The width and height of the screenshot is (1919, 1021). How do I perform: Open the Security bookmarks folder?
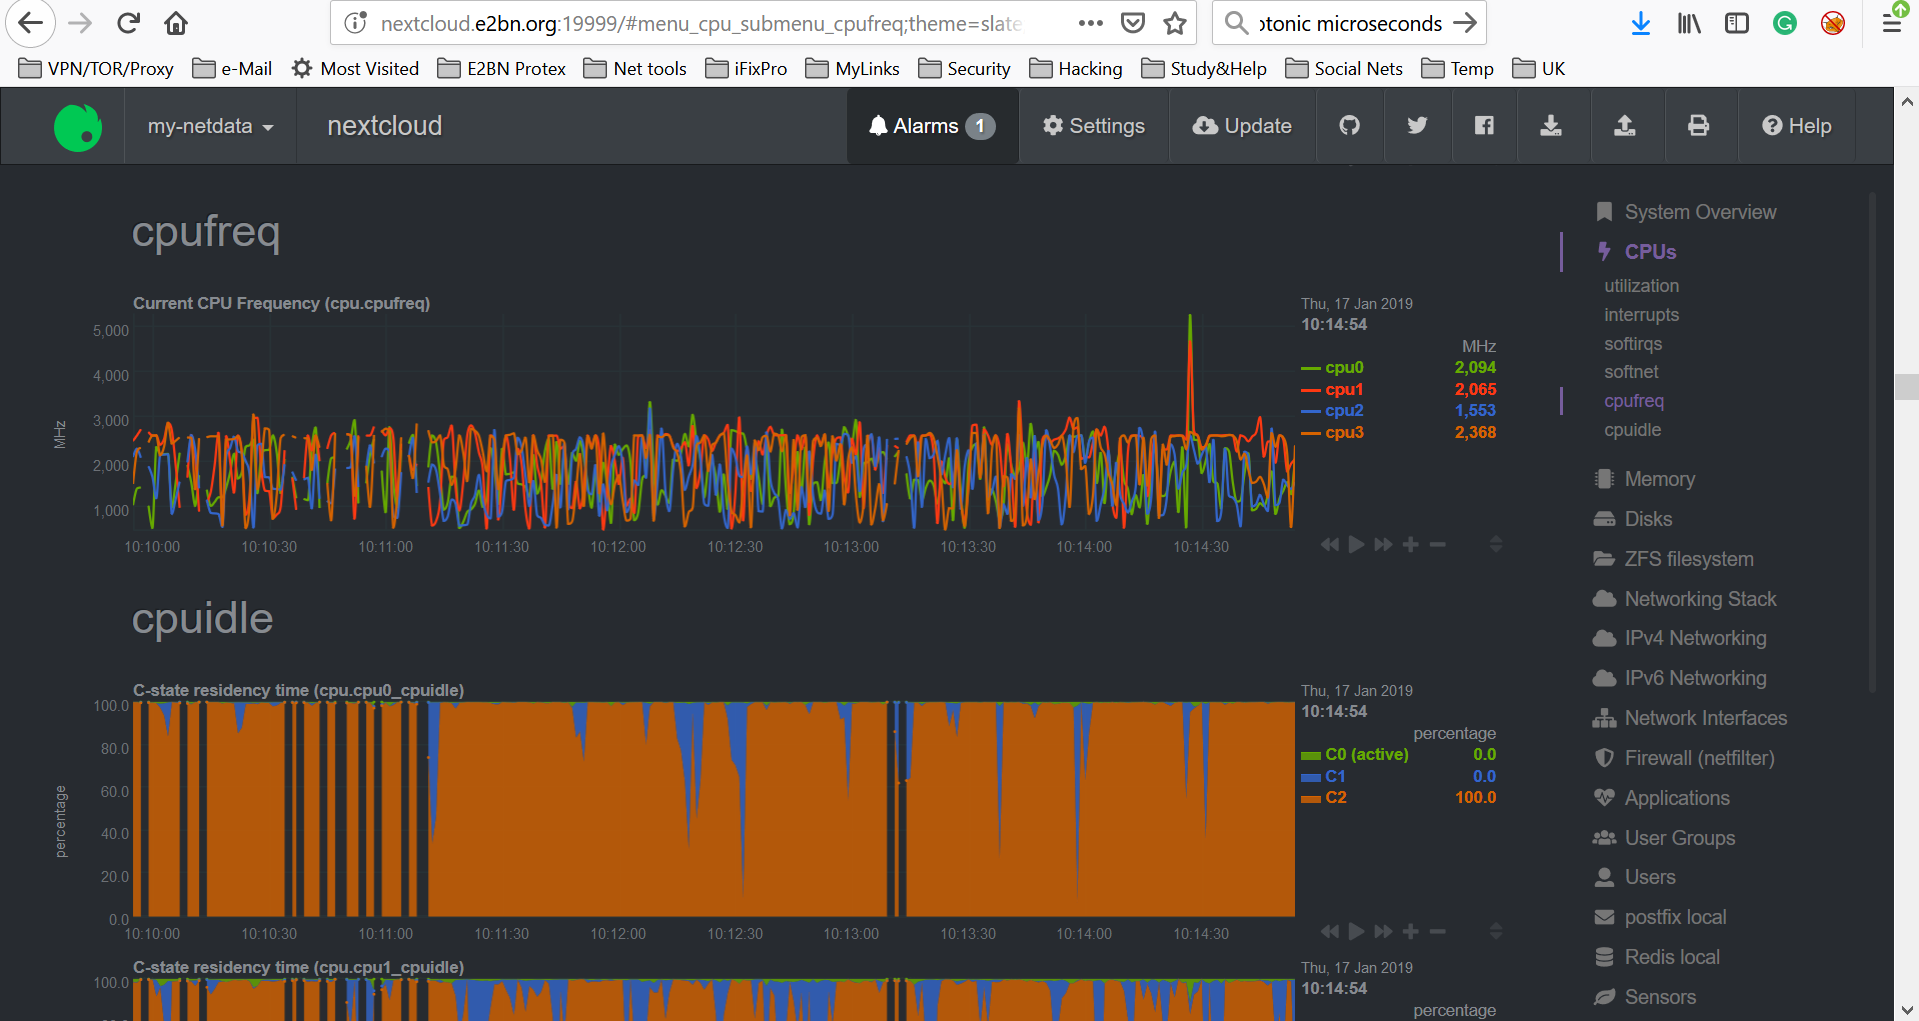click(963, 68)
